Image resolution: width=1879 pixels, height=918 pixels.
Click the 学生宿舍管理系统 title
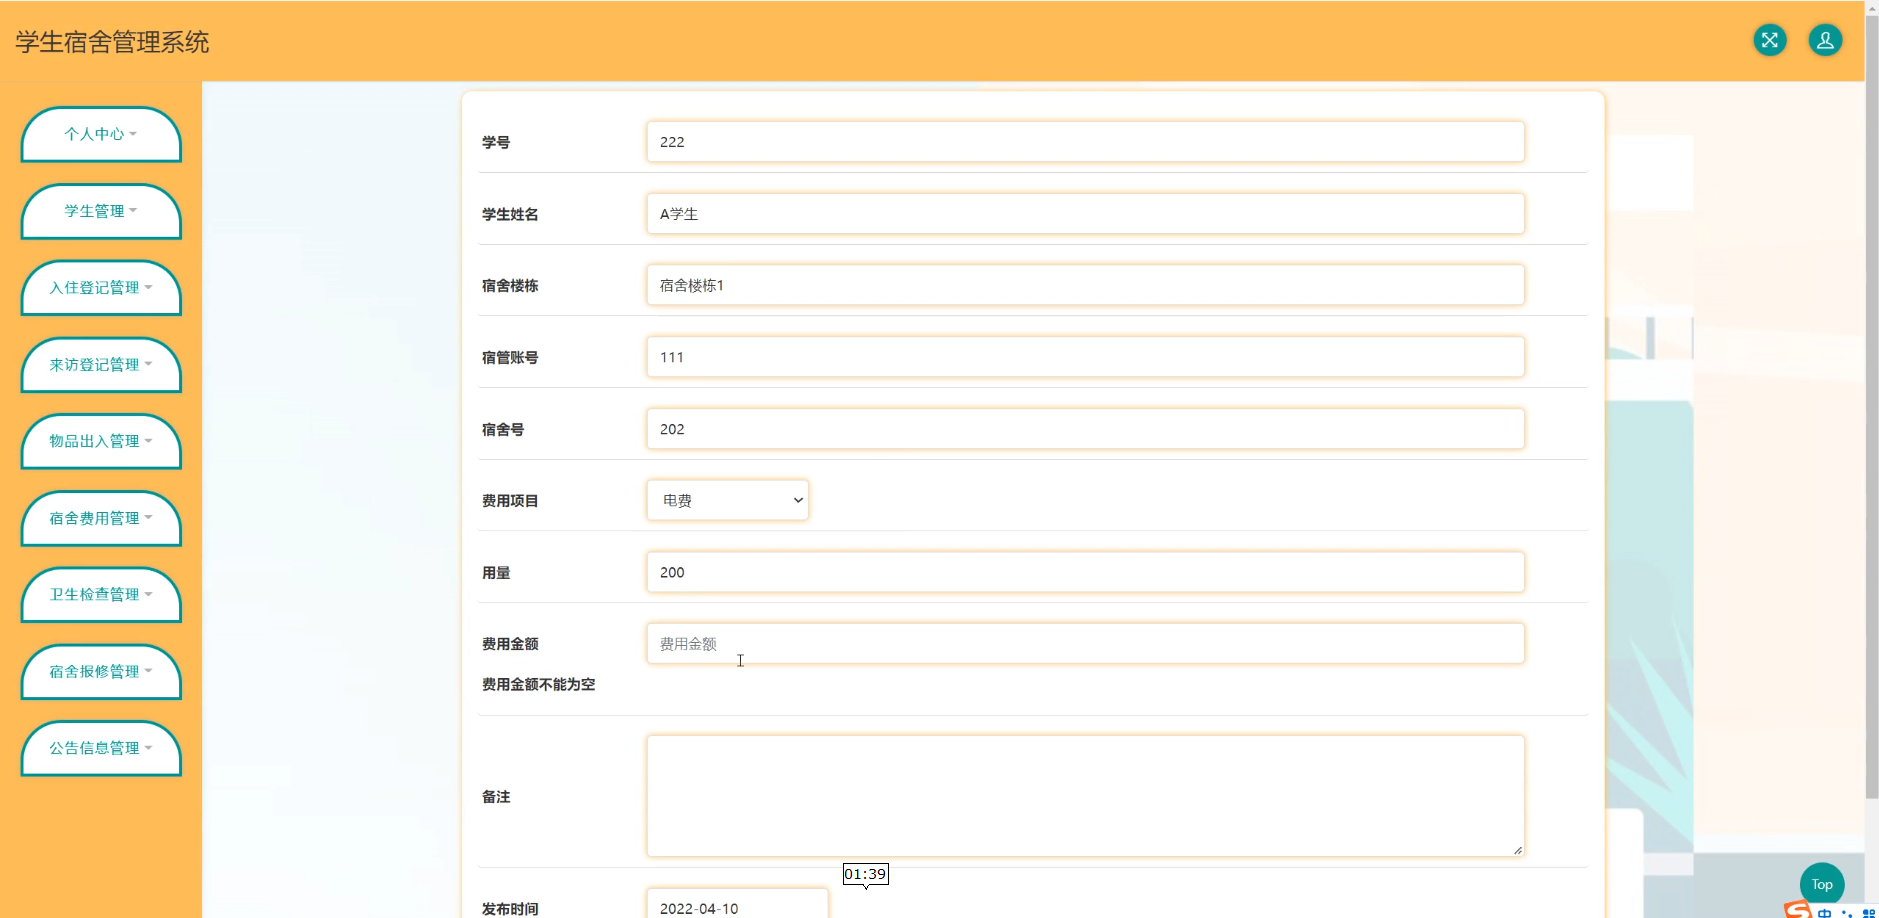point(112,42)
